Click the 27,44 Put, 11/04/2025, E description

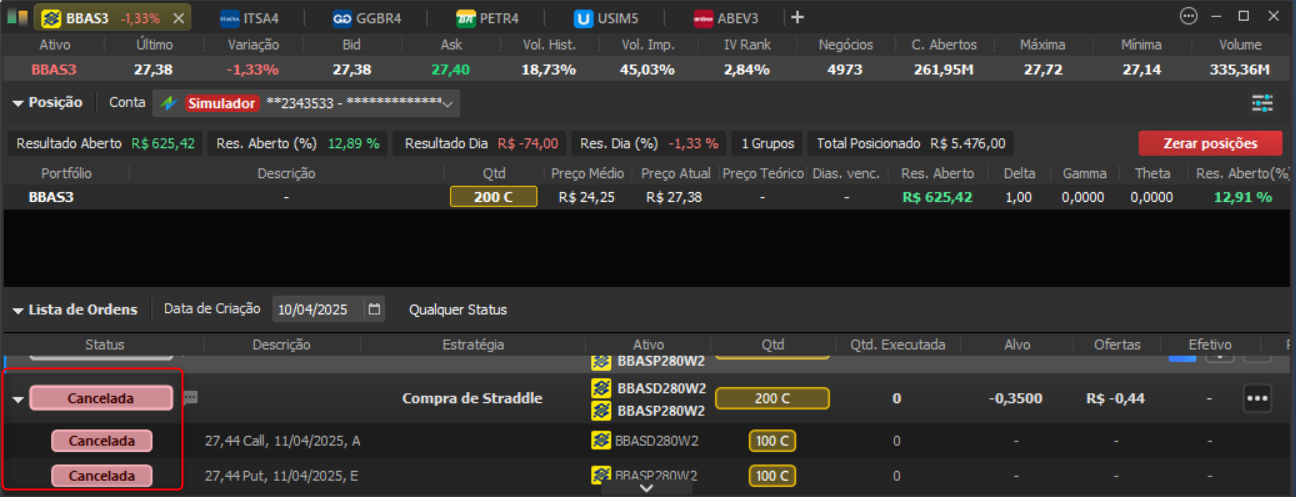tap(281, 476)
